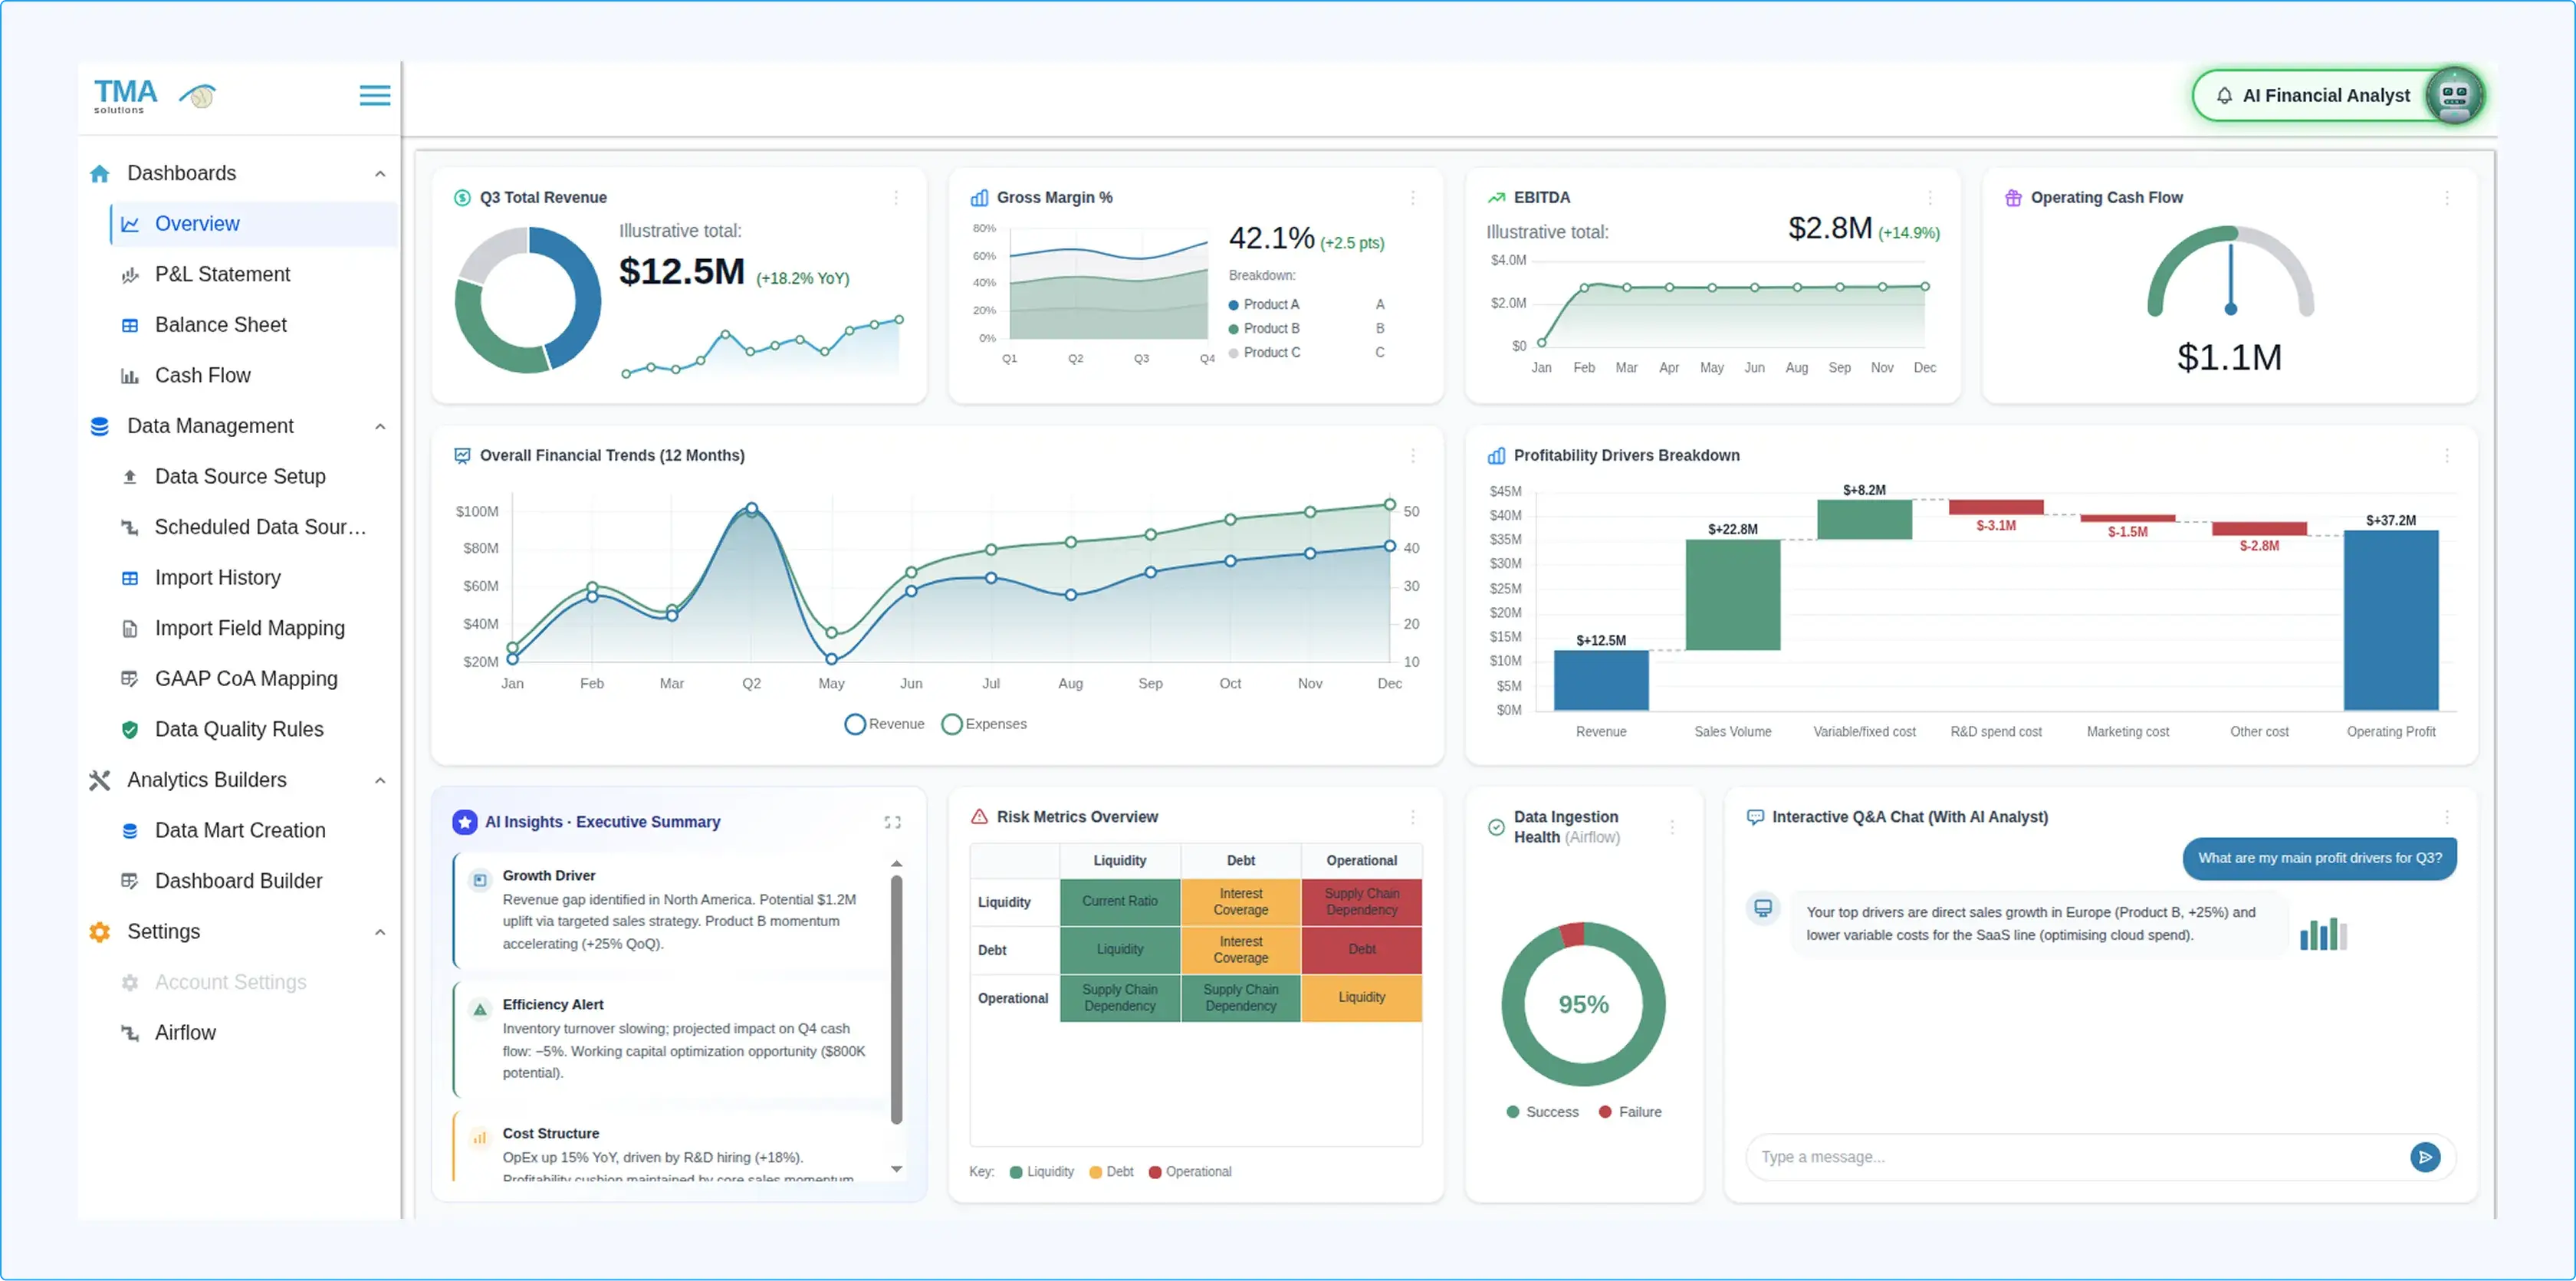Click the AI Financial Analyst robot avatar
Image resolution: width=2576 pixels, height=1281 pixels.
(2454, 95)
